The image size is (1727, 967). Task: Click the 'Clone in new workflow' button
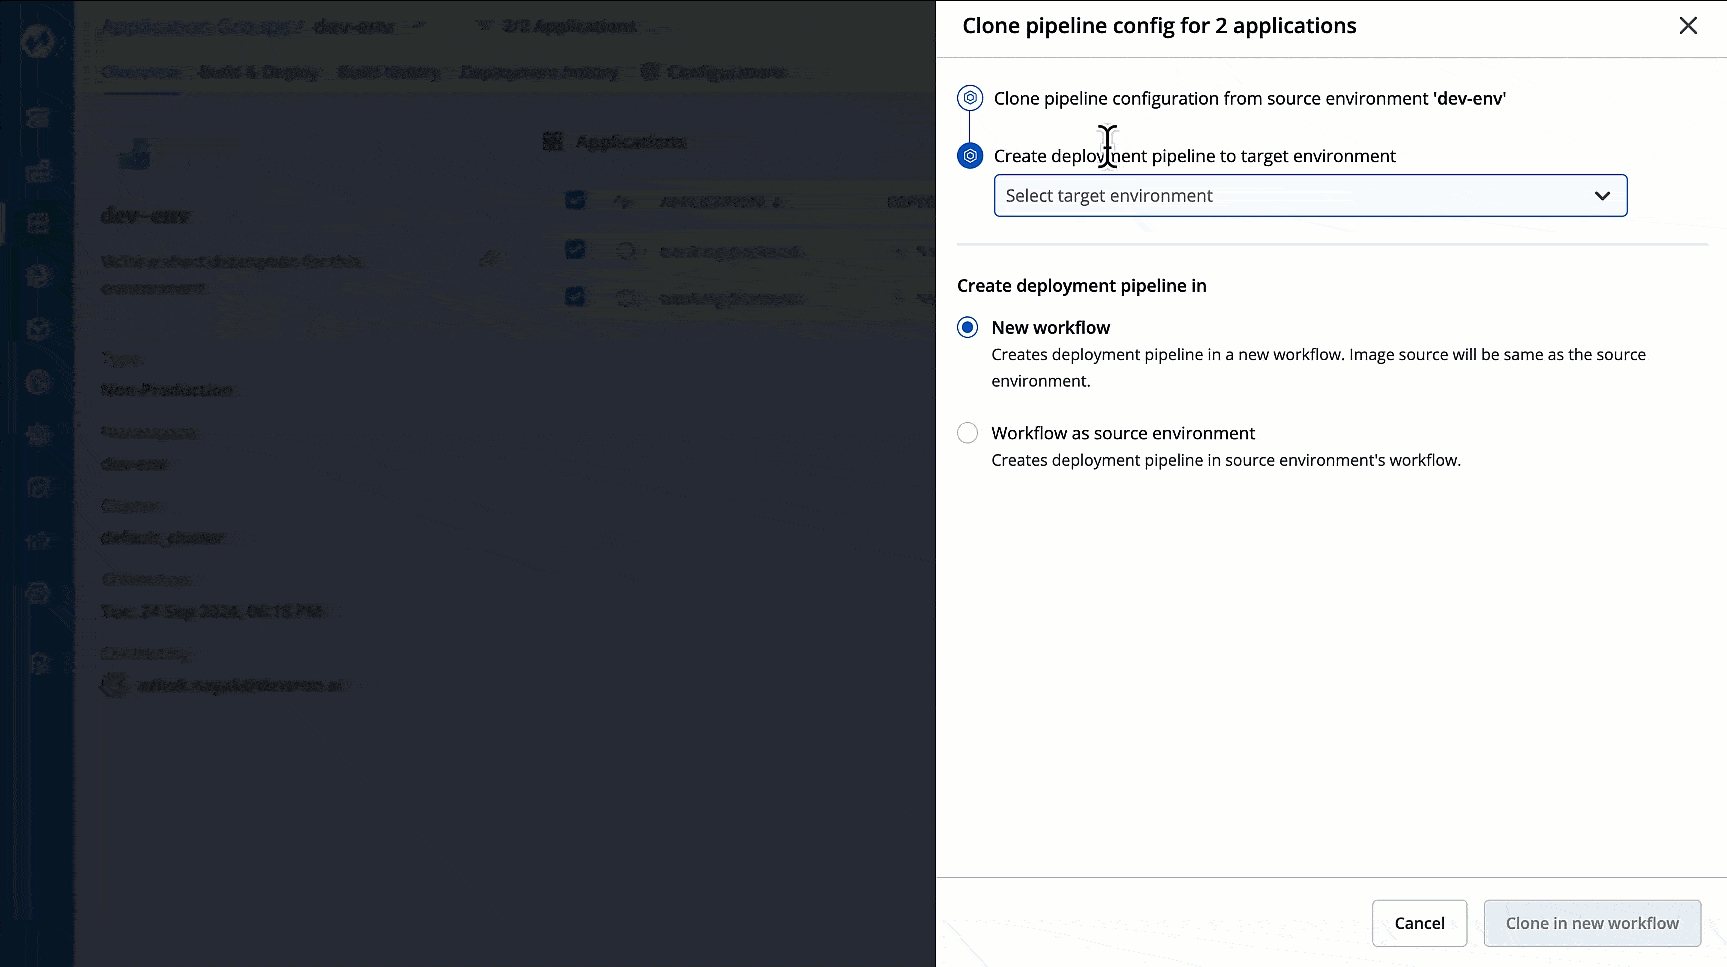point(1592,923)
